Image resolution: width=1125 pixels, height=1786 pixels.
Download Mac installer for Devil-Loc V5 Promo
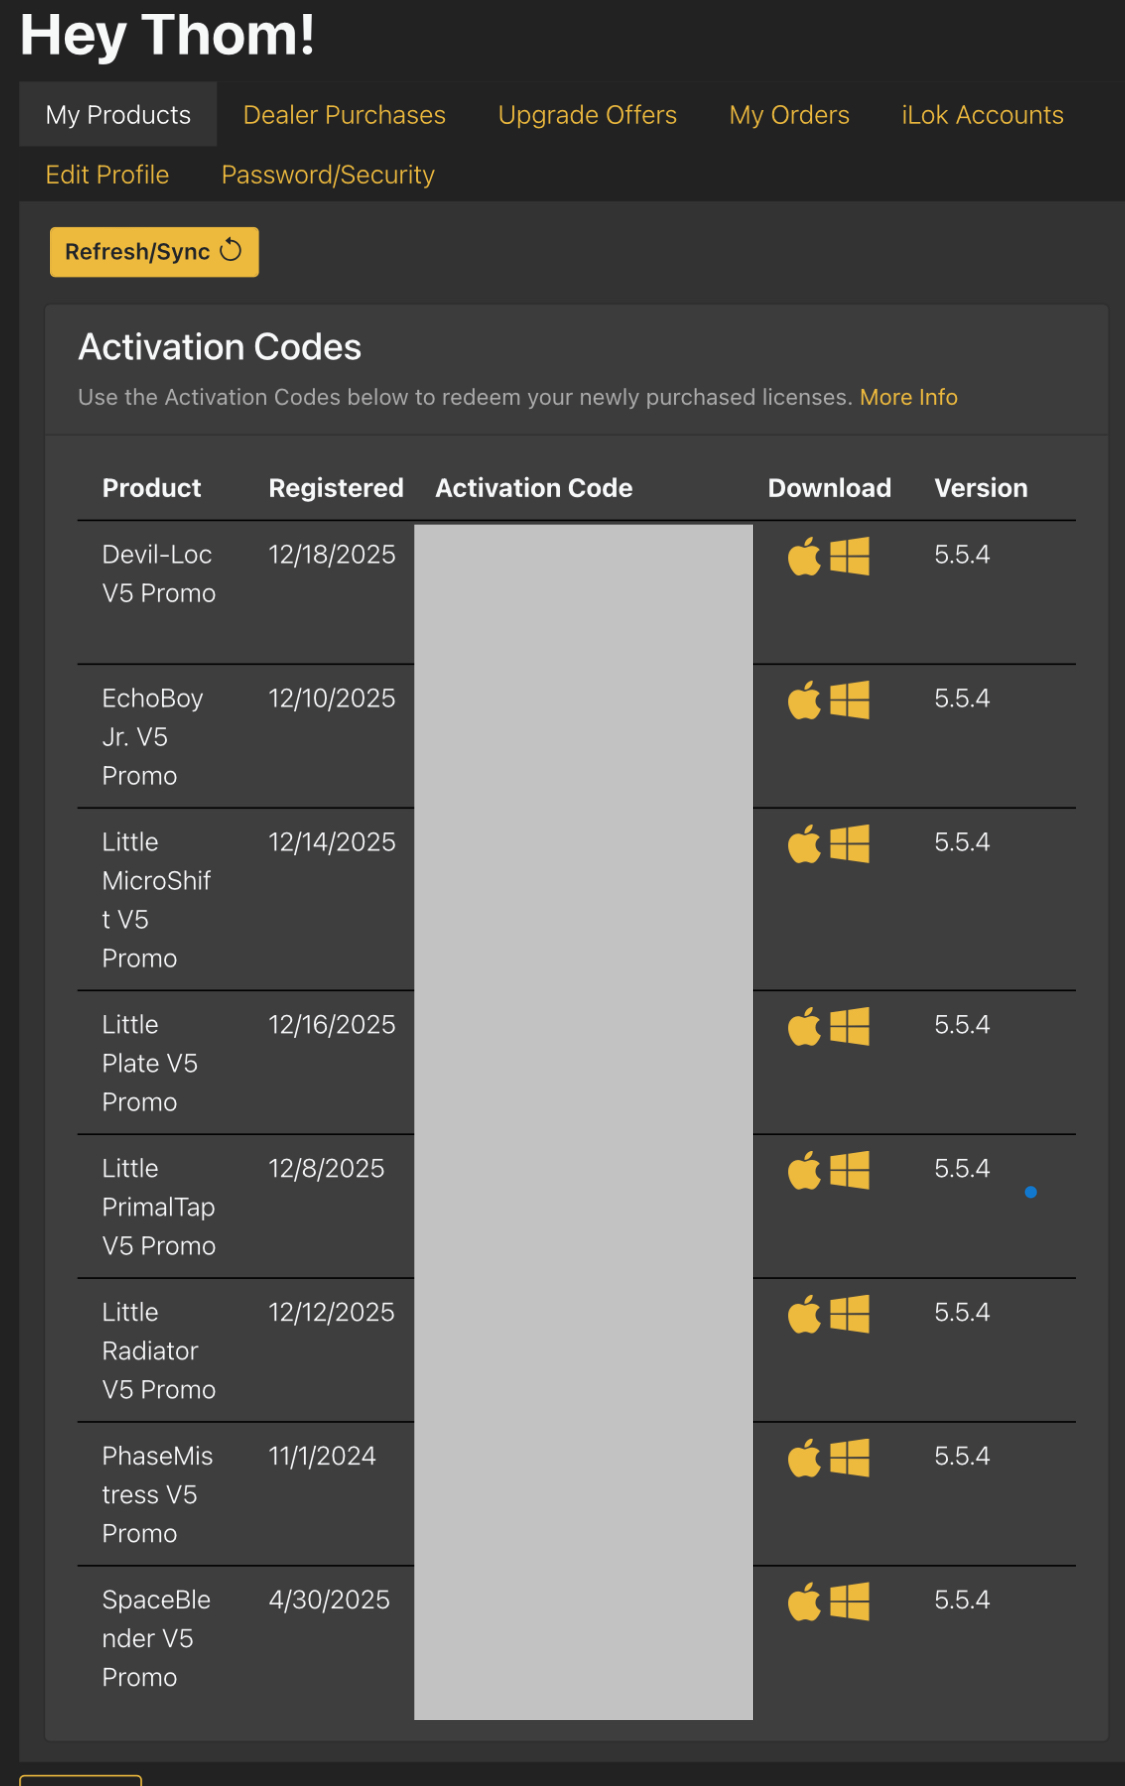point(803,557)
